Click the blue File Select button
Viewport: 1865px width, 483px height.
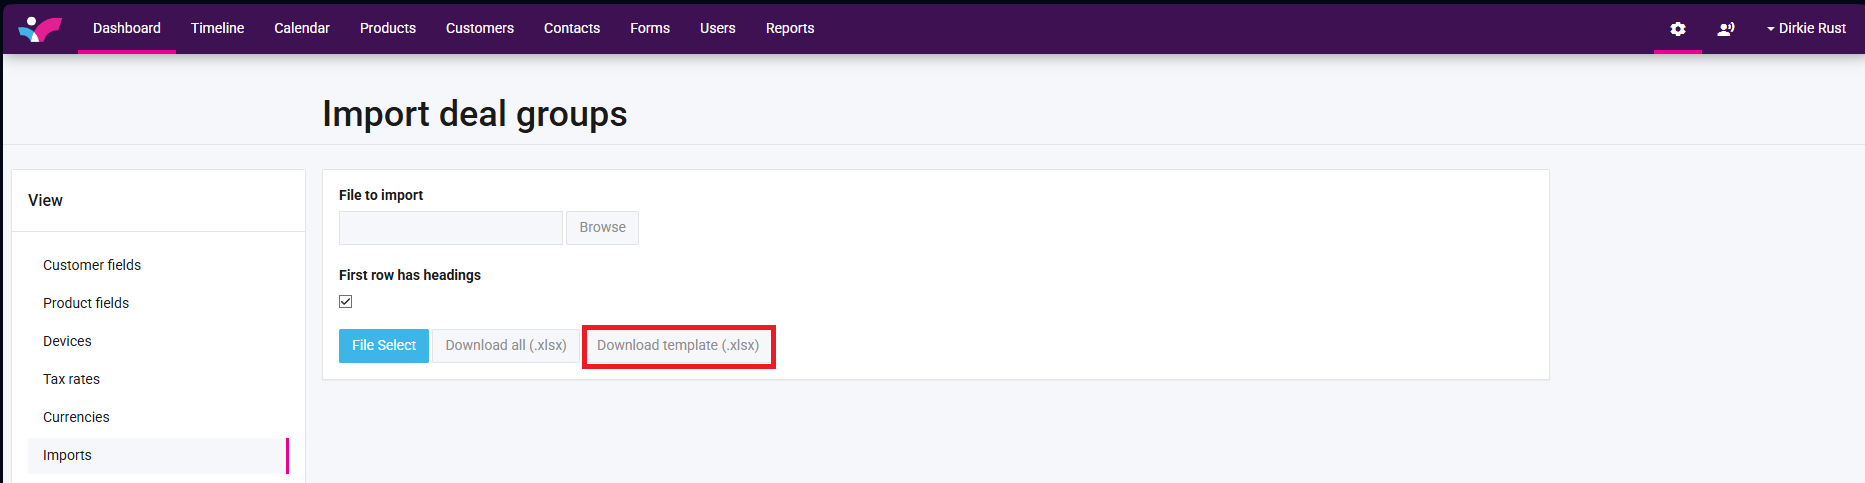point(384,346)
